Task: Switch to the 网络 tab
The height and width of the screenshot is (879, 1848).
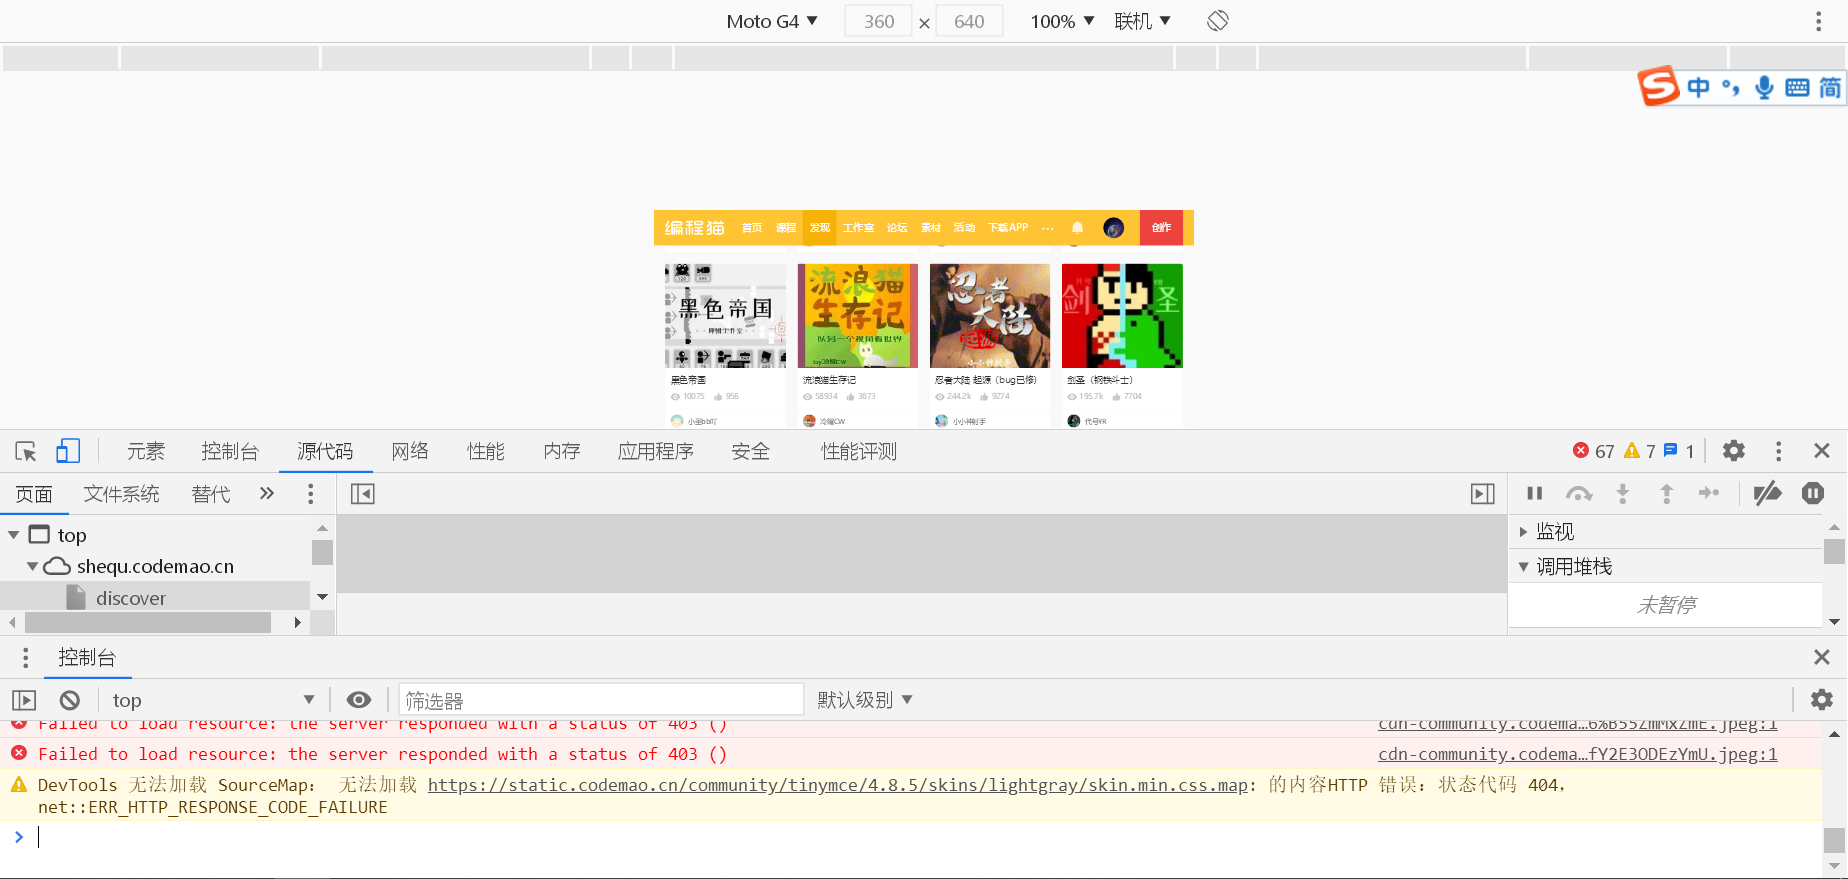Action: point(410,451)
